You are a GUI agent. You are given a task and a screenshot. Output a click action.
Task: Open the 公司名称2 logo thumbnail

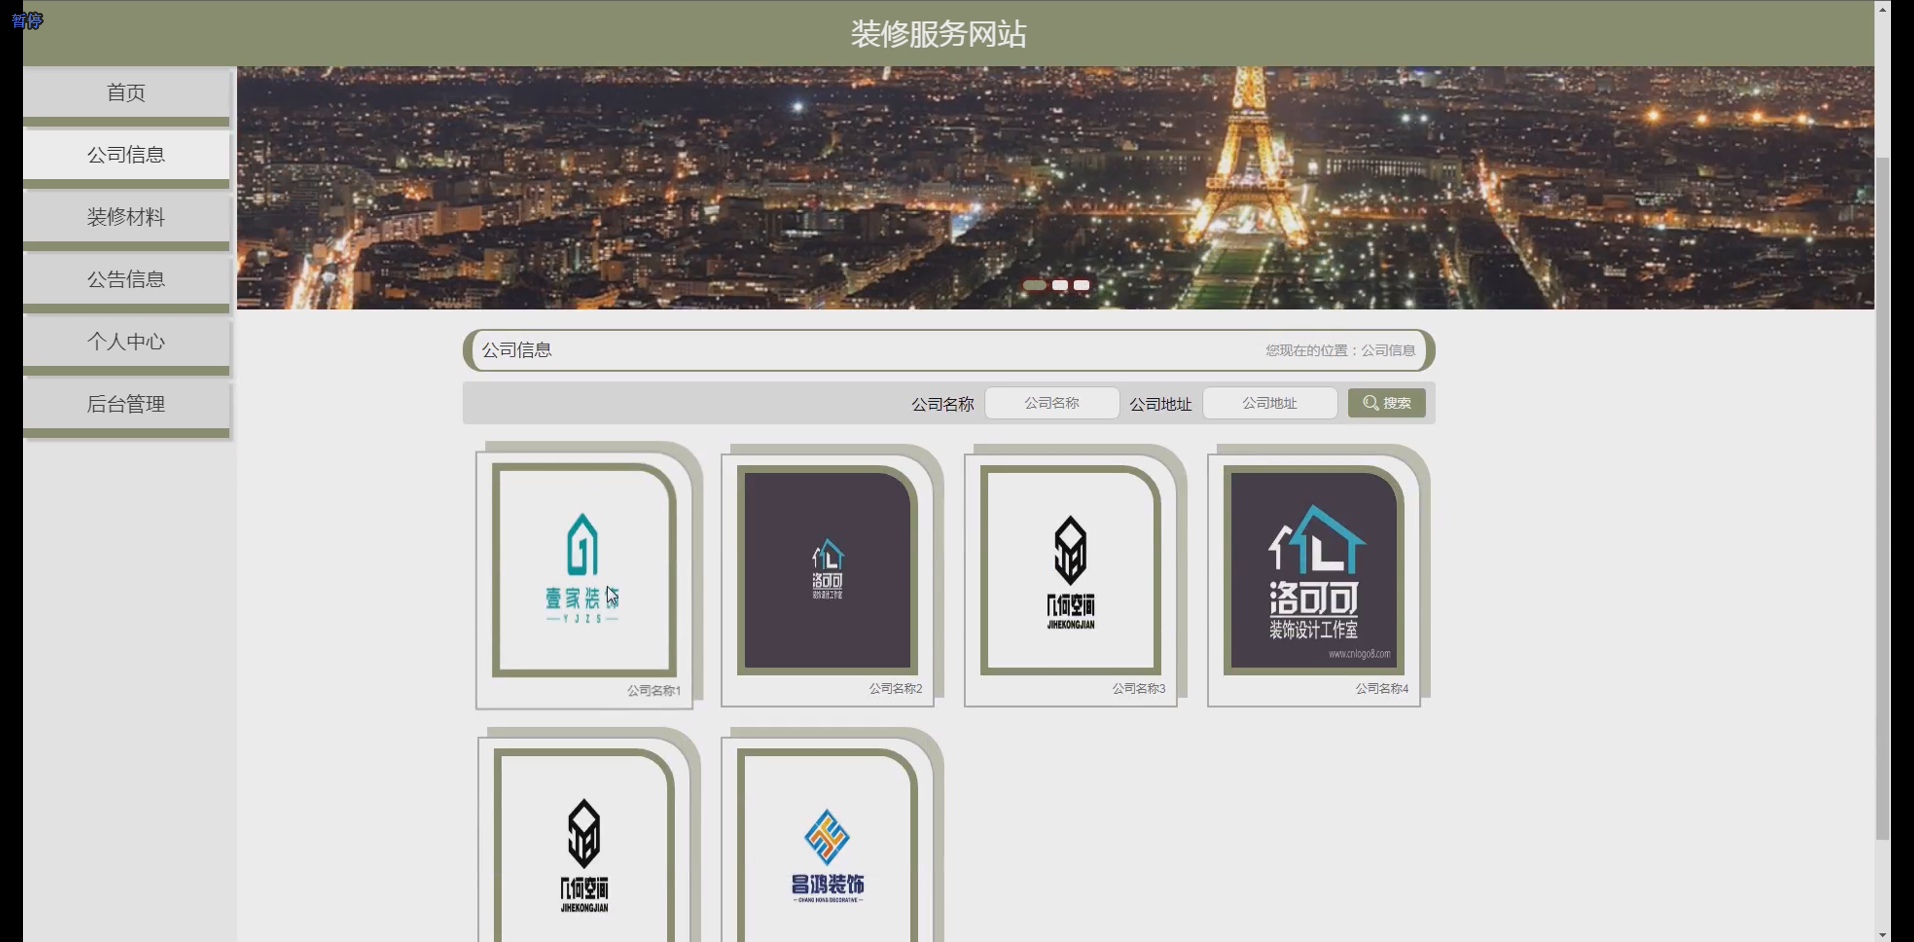(827, 569)
